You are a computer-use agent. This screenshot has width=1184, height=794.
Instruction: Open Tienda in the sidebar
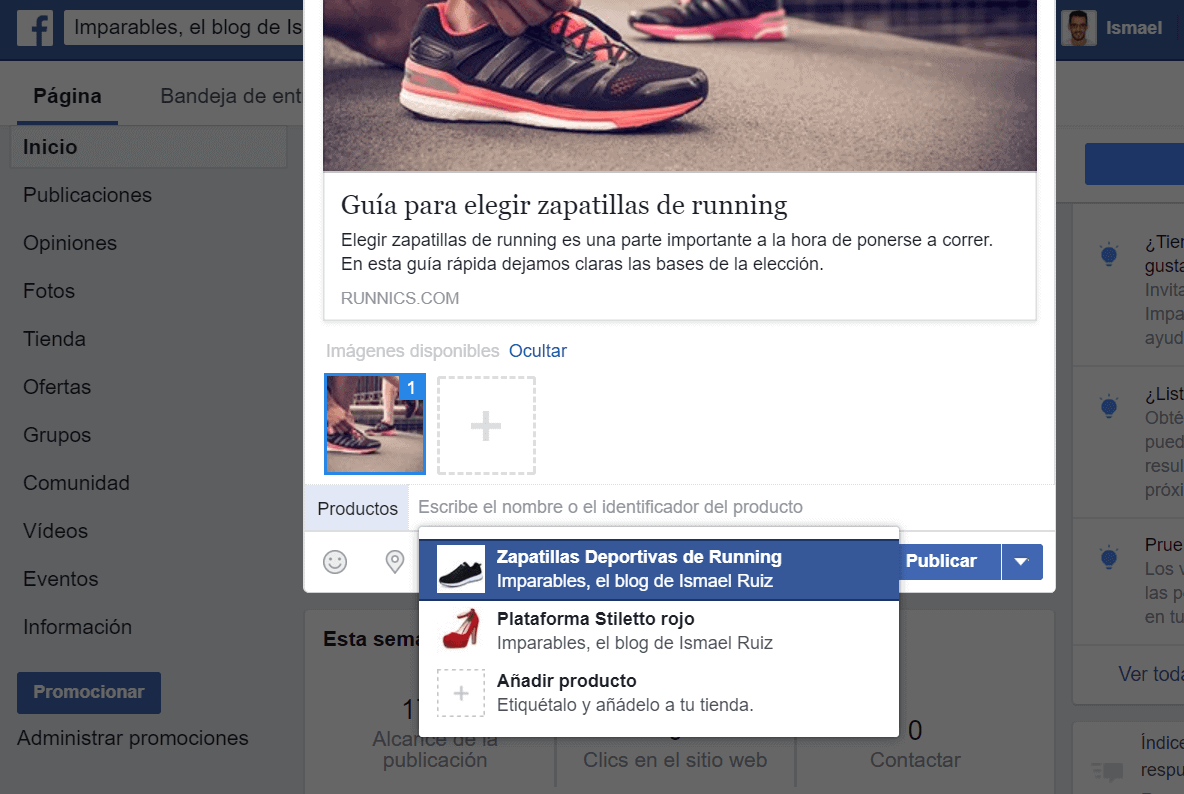54,339
